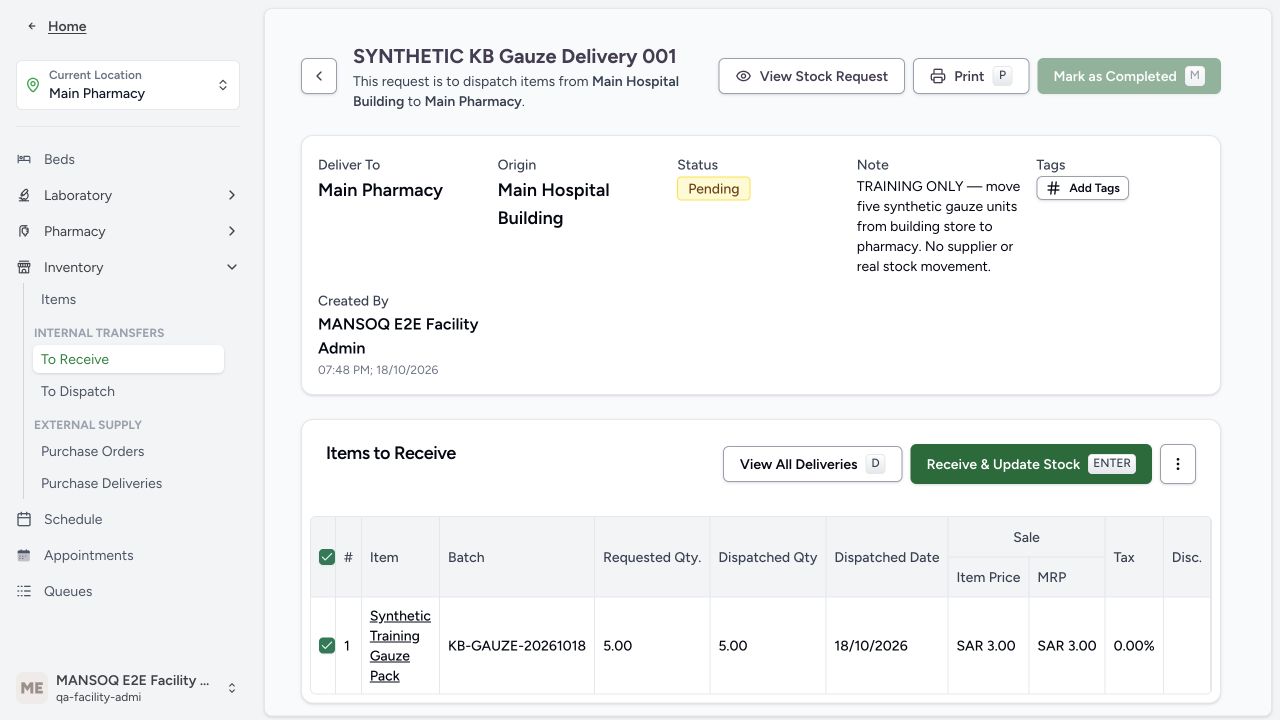The image size is (1280, 720).
Task: Toggle the select-all checkbox in table header
Action: (327, 557)
